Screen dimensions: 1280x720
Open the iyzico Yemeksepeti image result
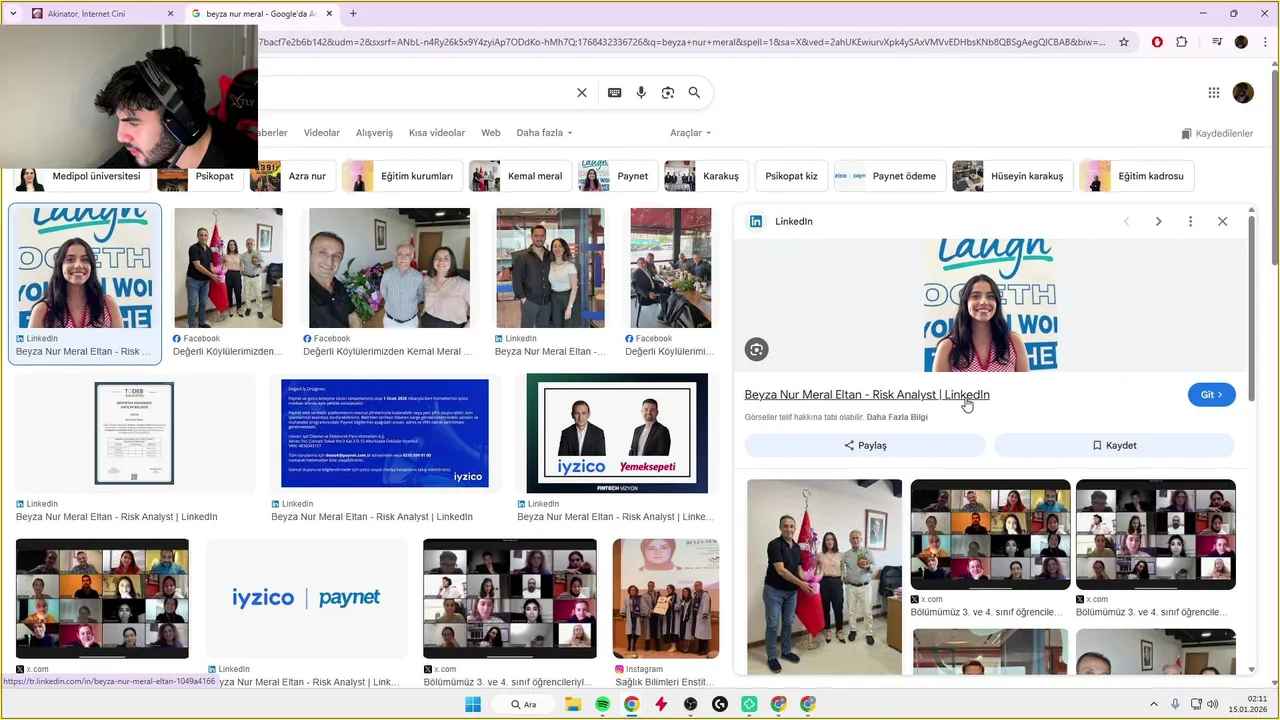click(617, 434)
